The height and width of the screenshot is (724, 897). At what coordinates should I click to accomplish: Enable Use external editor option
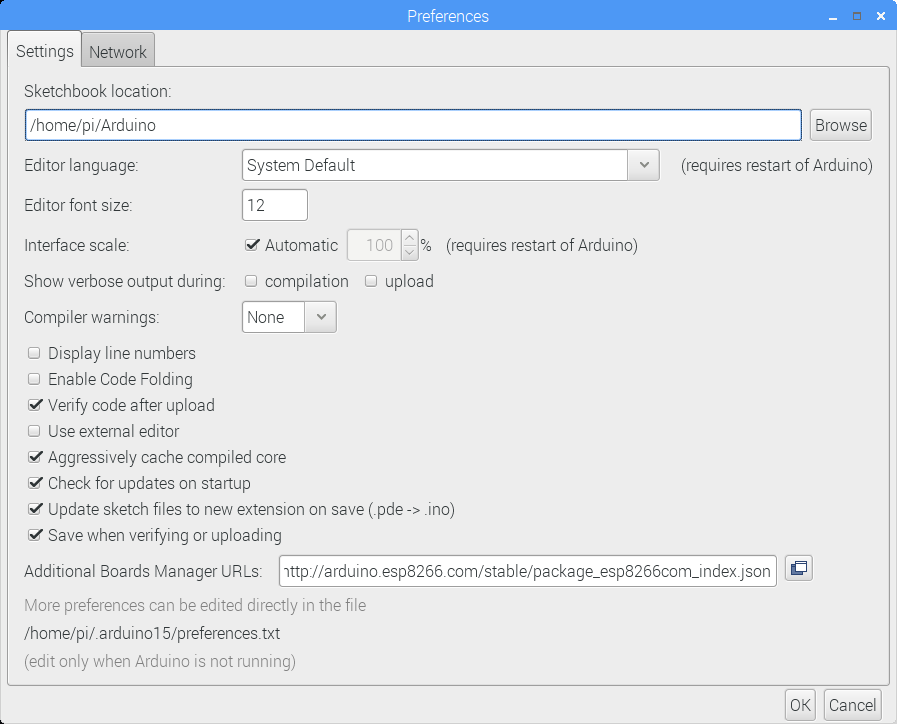[x=34, y=431]
